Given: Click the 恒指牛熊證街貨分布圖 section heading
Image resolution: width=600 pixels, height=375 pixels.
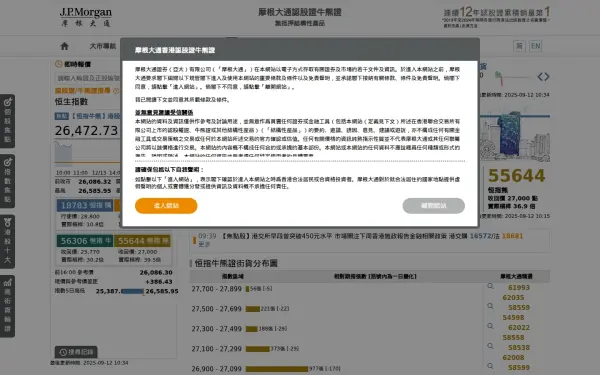Looking at the screenshot, I should pos(236,263).
